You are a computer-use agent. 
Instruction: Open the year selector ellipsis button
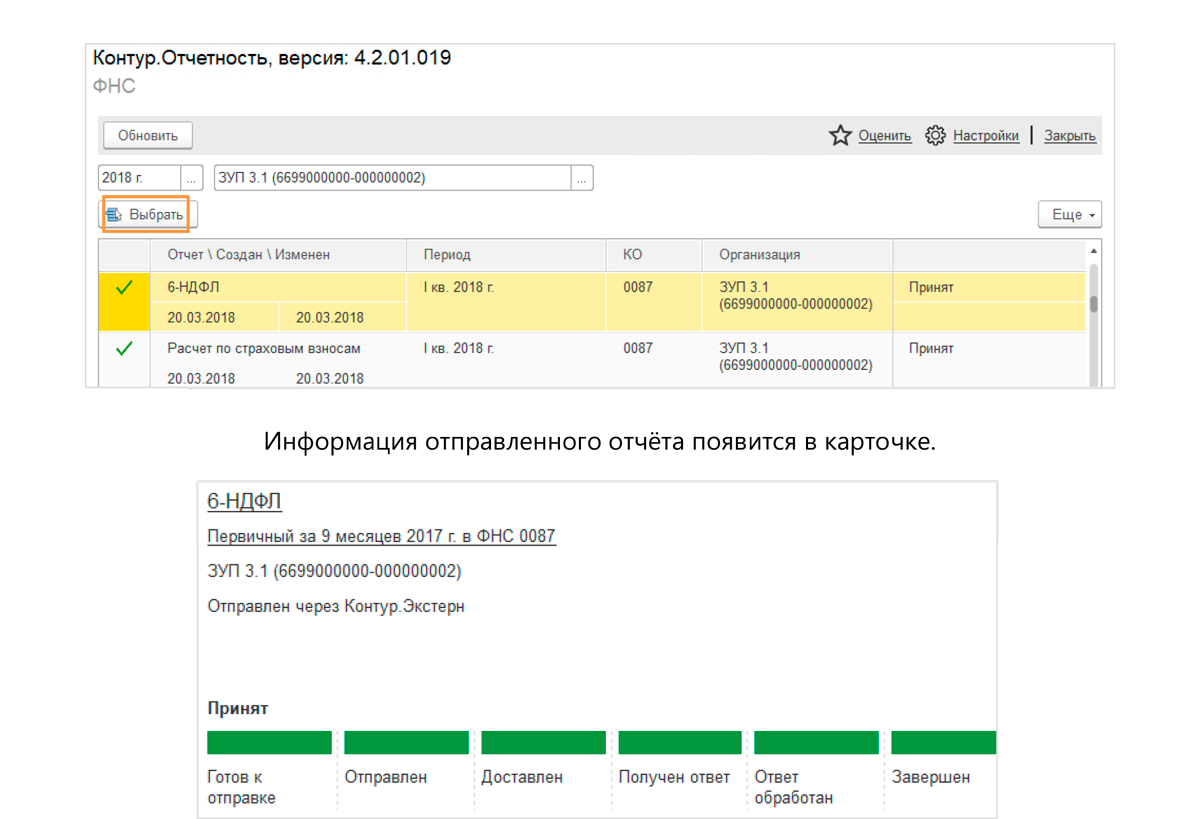[192, 178]
